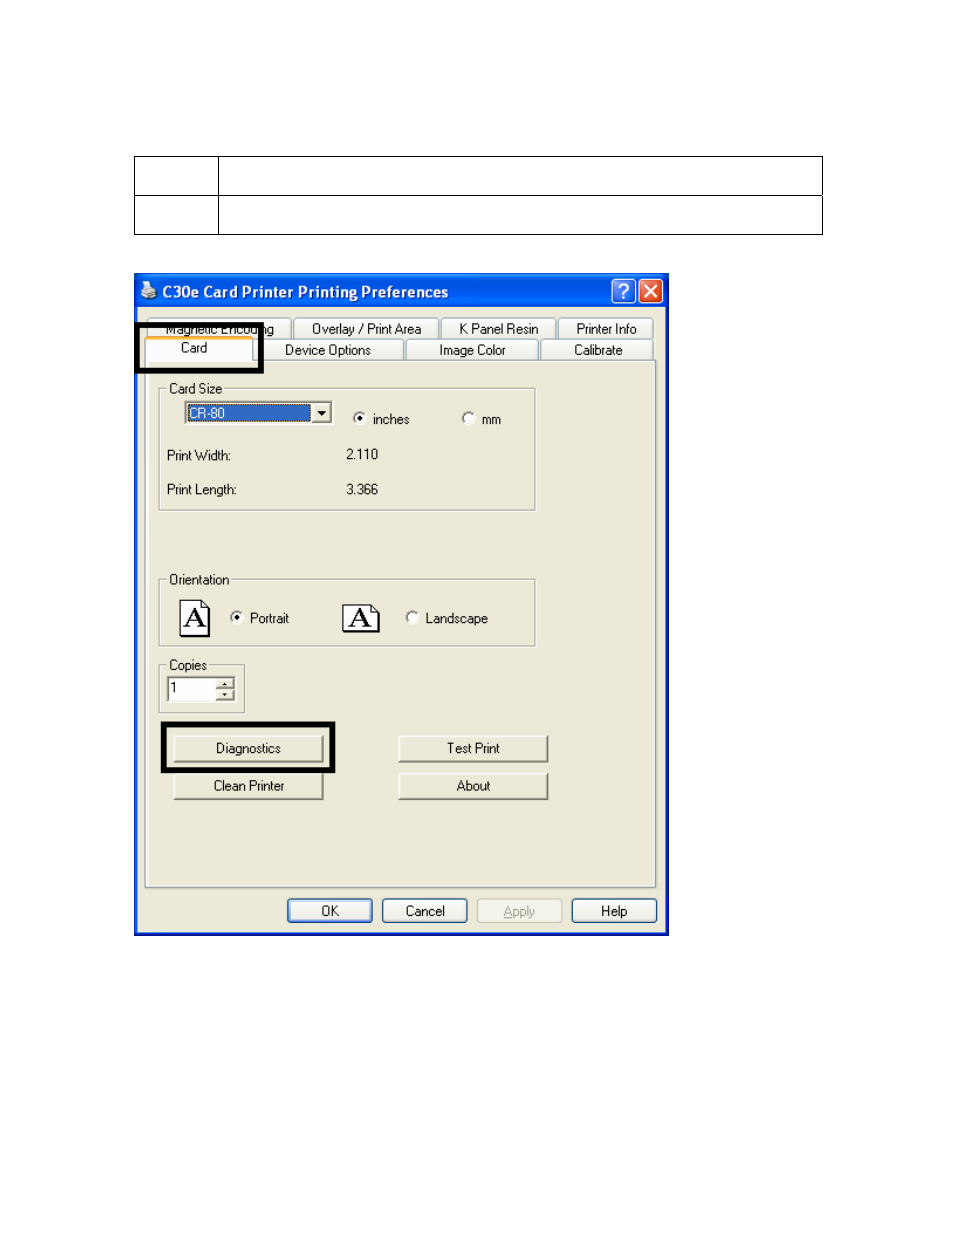Open the Overlay / Print Area tab
Viewport: 954px width, 1235px height.
tap(366, 329)
